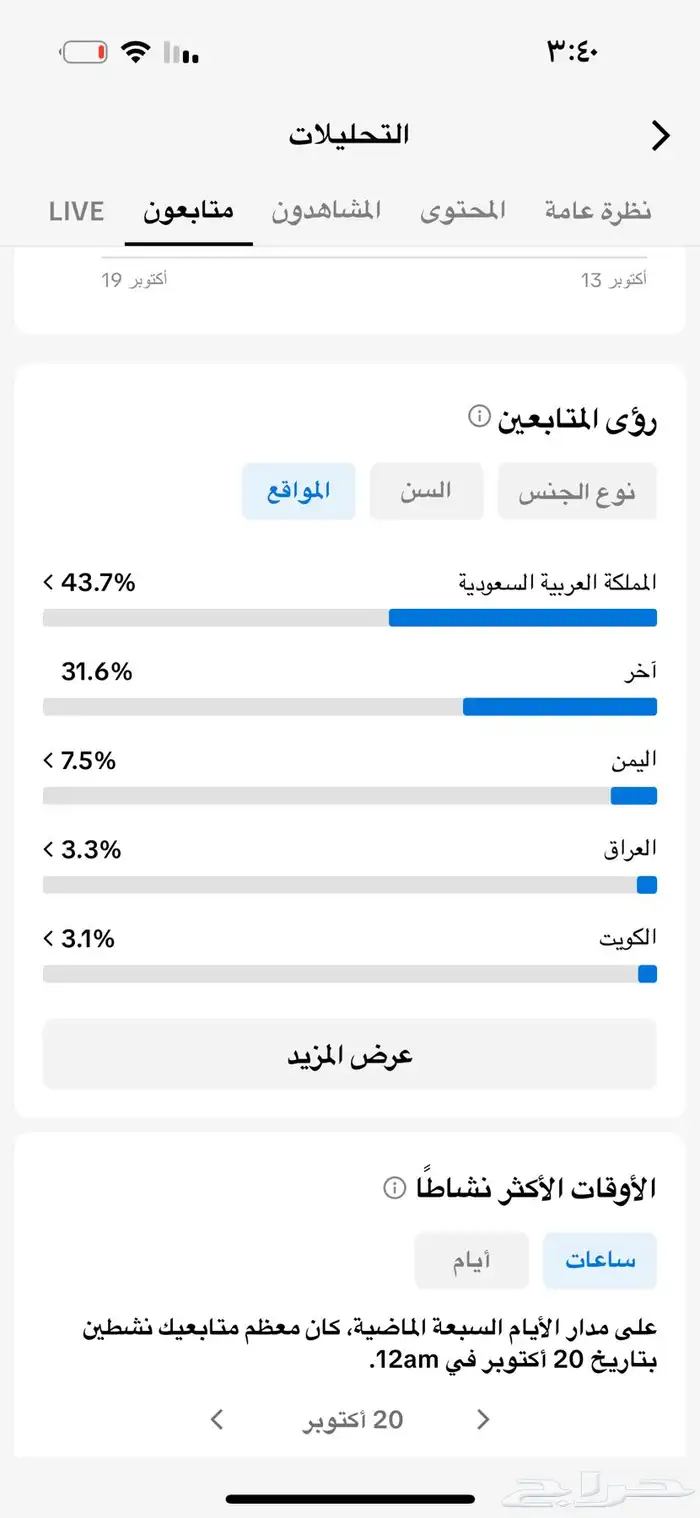Go to previous date from October 20
700x1518 pixels.
484,1419
